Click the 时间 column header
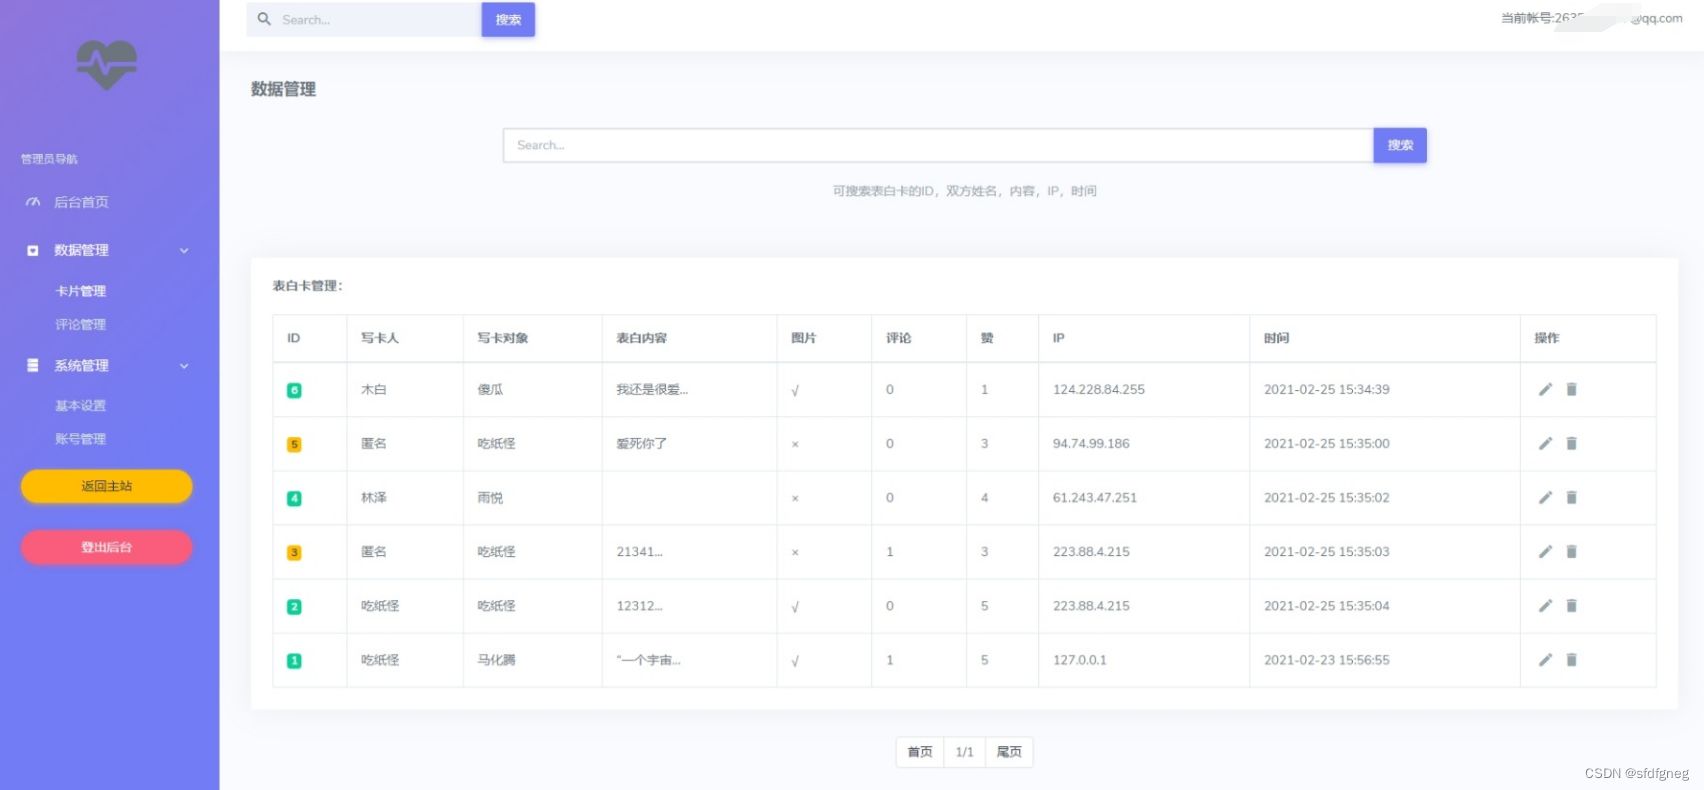Image resolution: width=1704 pixels, height=790 pixels. pos(1276,338)
